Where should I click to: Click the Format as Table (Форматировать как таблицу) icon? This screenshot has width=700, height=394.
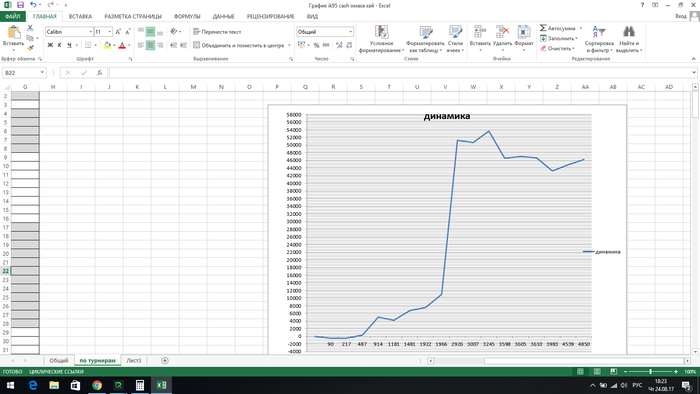(425, 32)
